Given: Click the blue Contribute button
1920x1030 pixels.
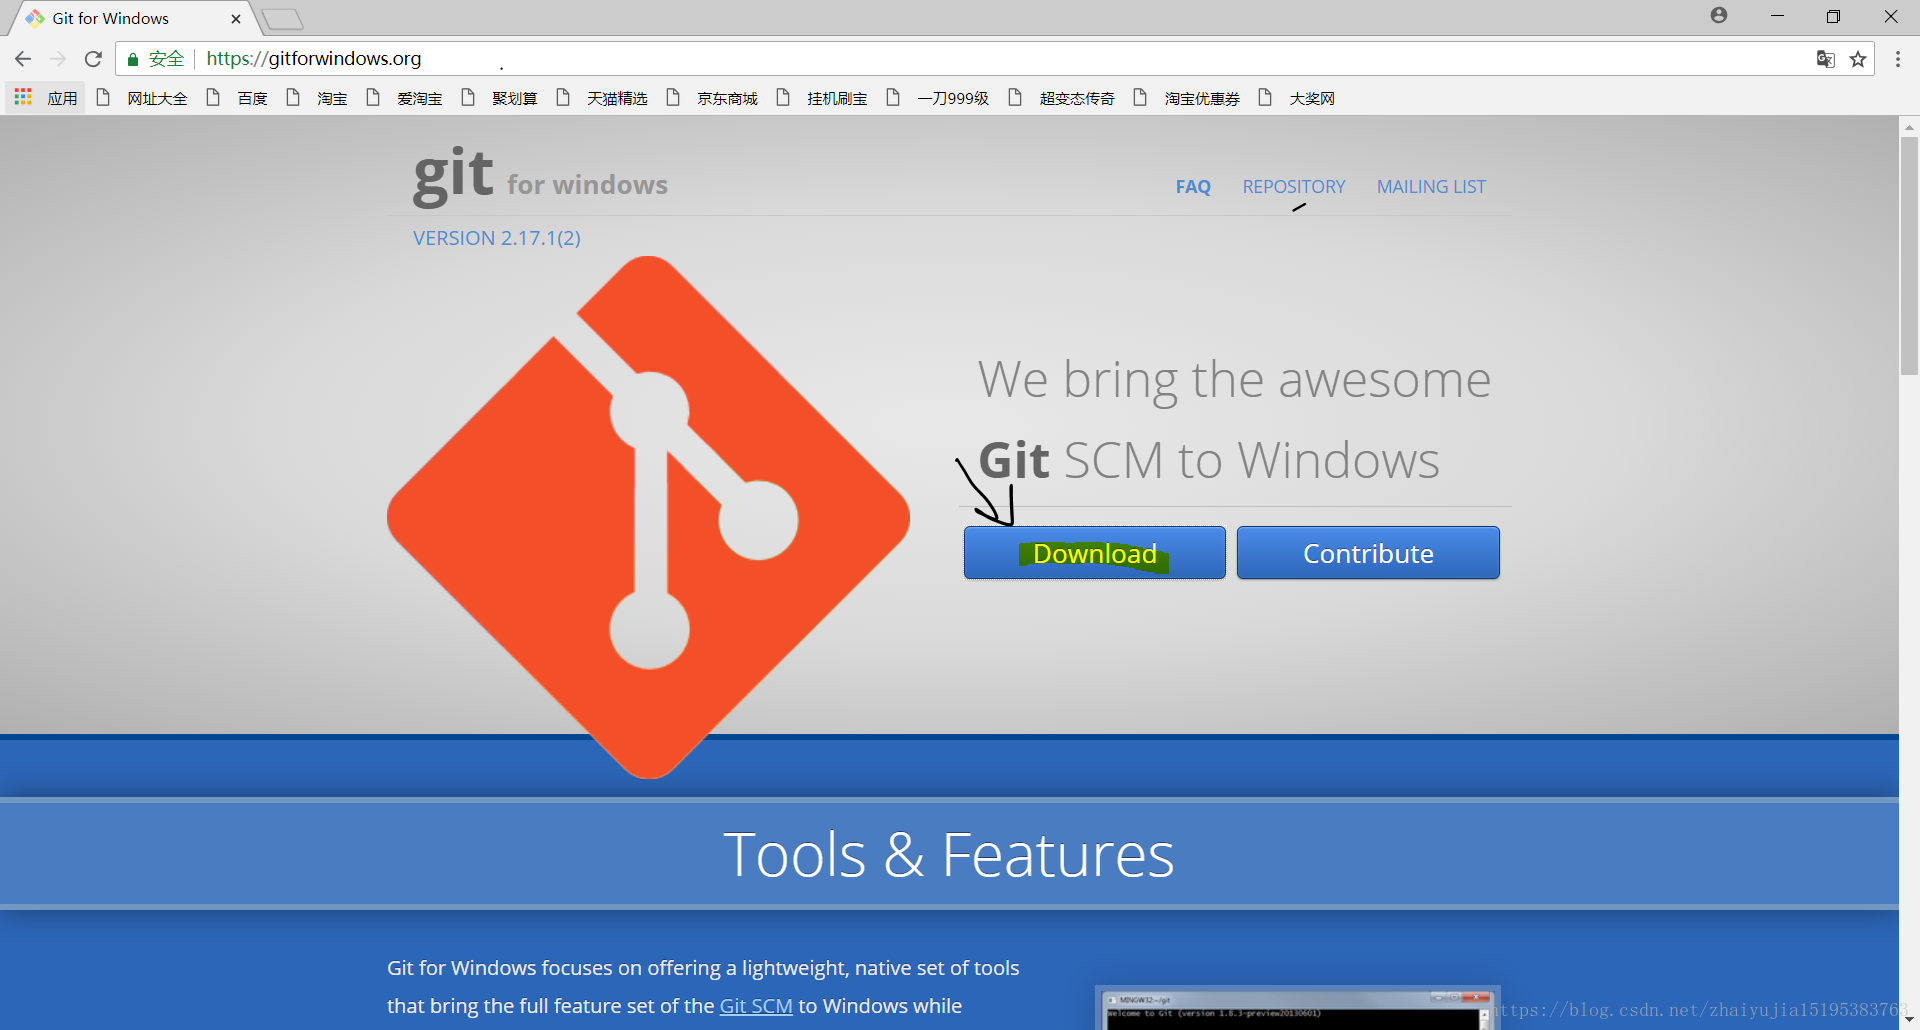Looking at the screenshot, I should [x=1368, y=553].
